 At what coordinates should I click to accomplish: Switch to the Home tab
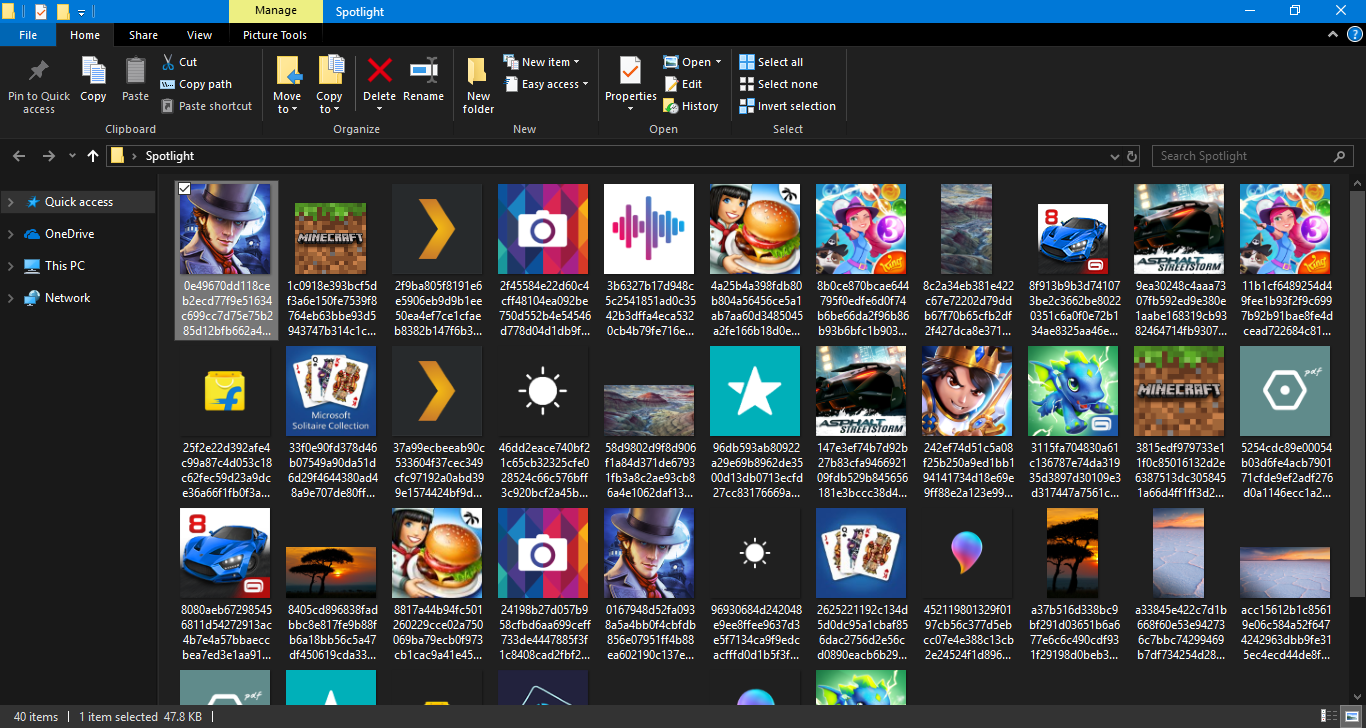pos(85,35)
